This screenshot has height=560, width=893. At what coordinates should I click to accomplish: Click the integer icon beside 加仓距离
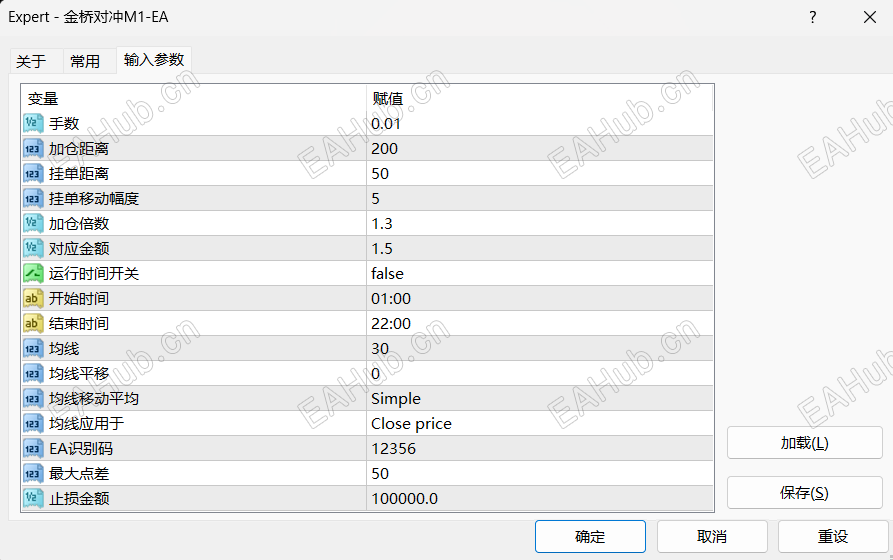pyautogui.click(x=33, y=149)
